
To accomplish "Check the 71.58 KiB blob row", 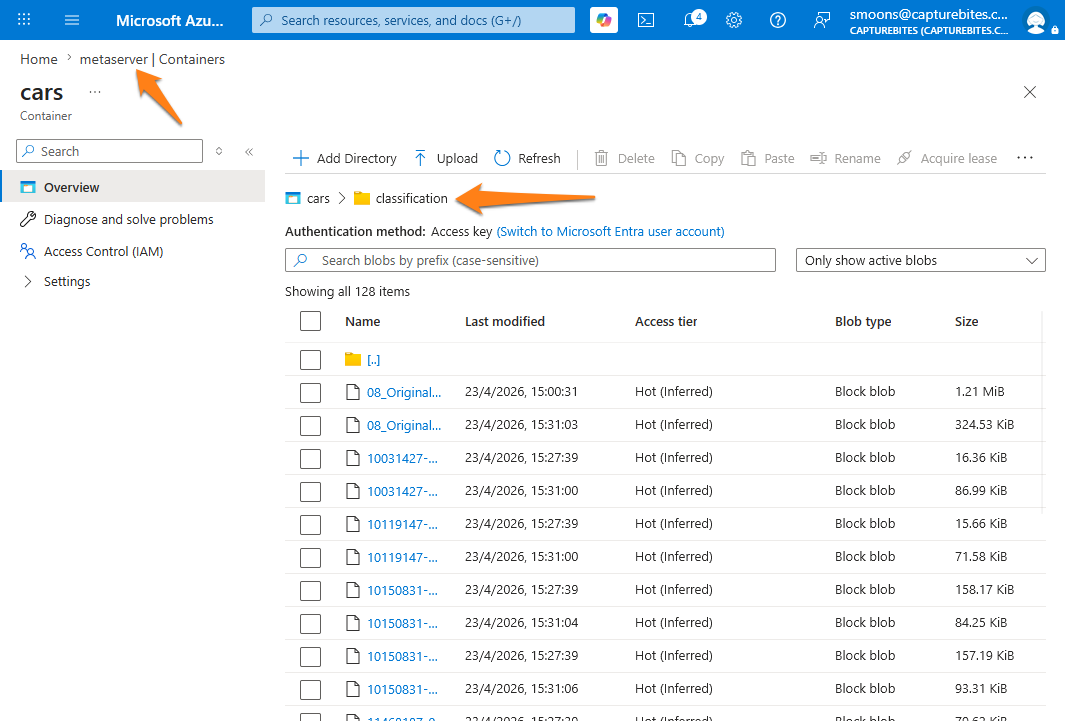I will tap(310, 557).
